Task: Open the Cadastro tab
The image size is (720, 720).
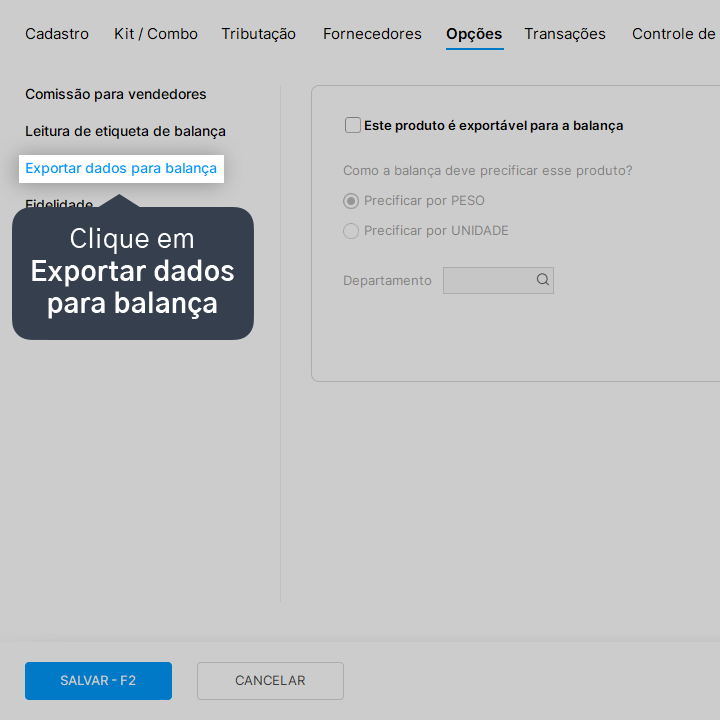Action: [56, 34]
